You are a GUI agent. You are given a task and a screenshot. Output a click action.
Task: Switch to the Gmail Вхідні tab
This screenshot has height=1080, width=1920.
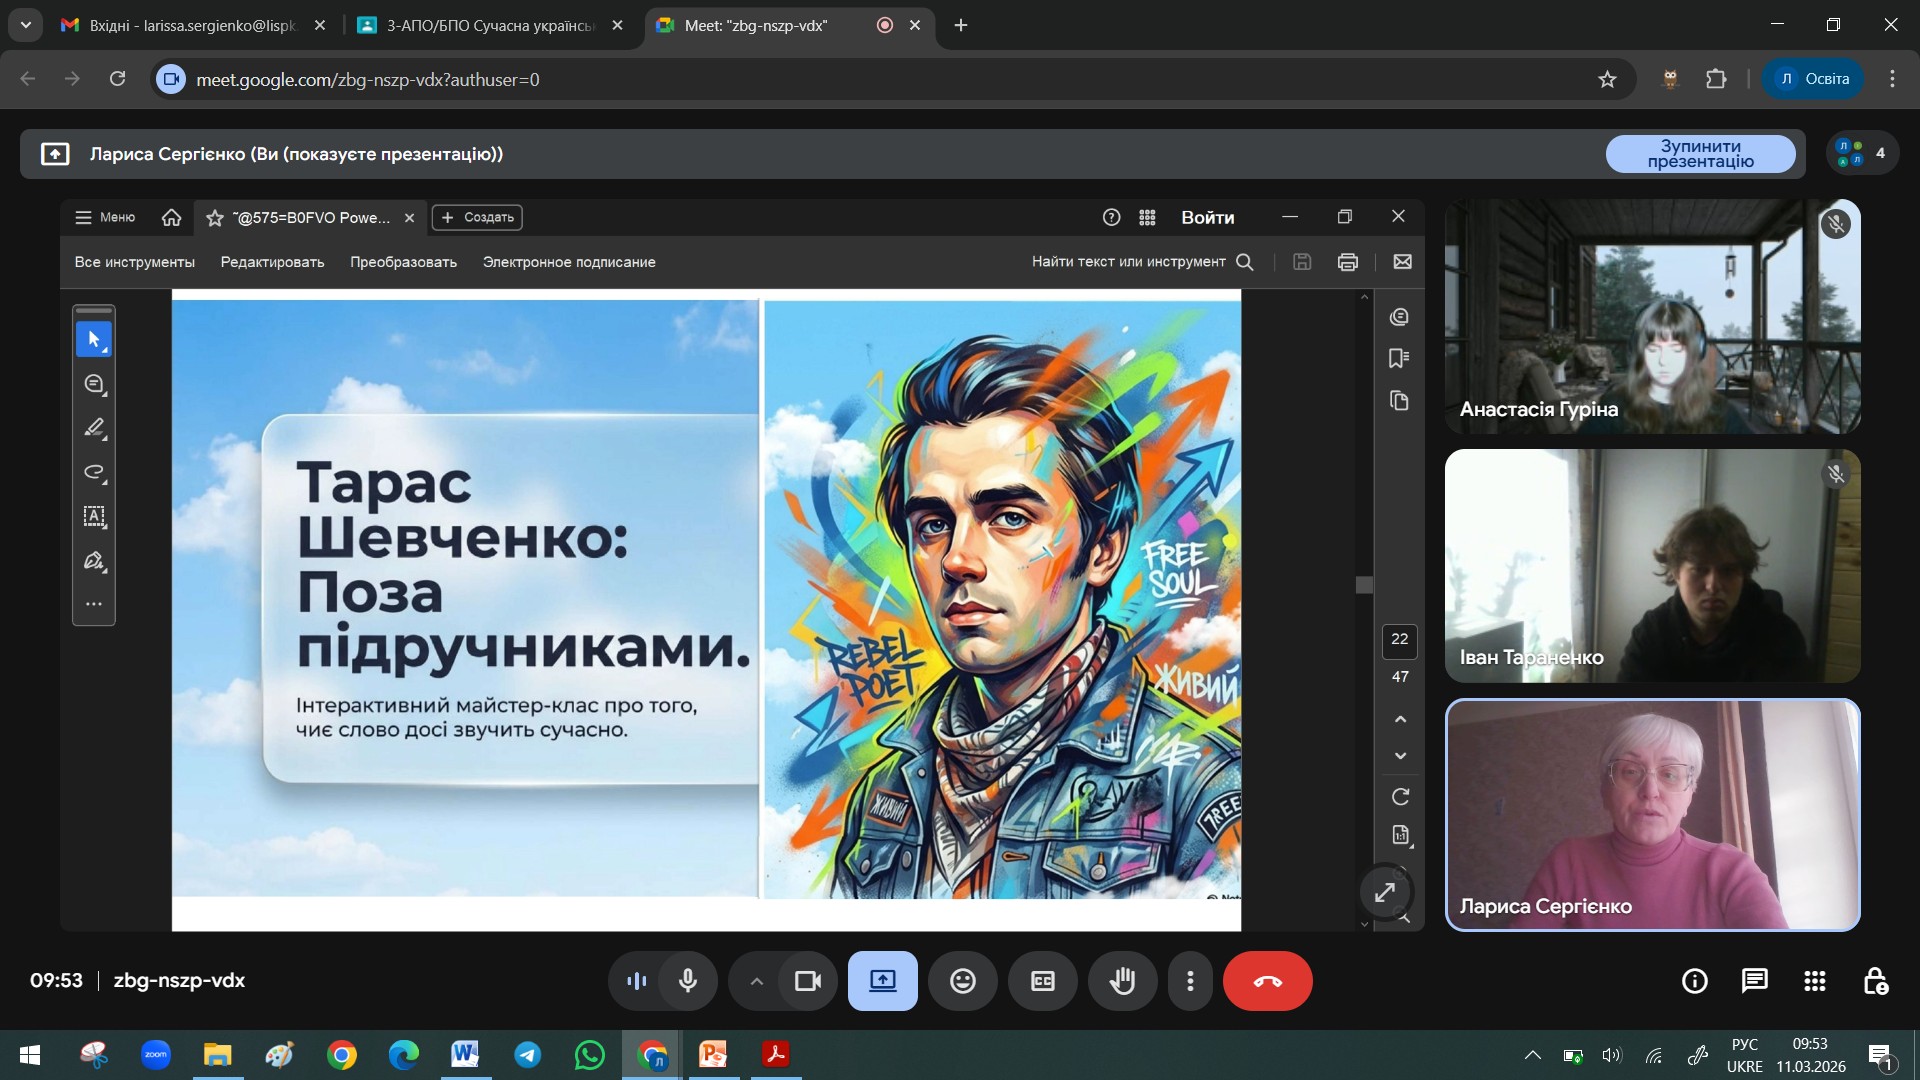tap(190, 25)
